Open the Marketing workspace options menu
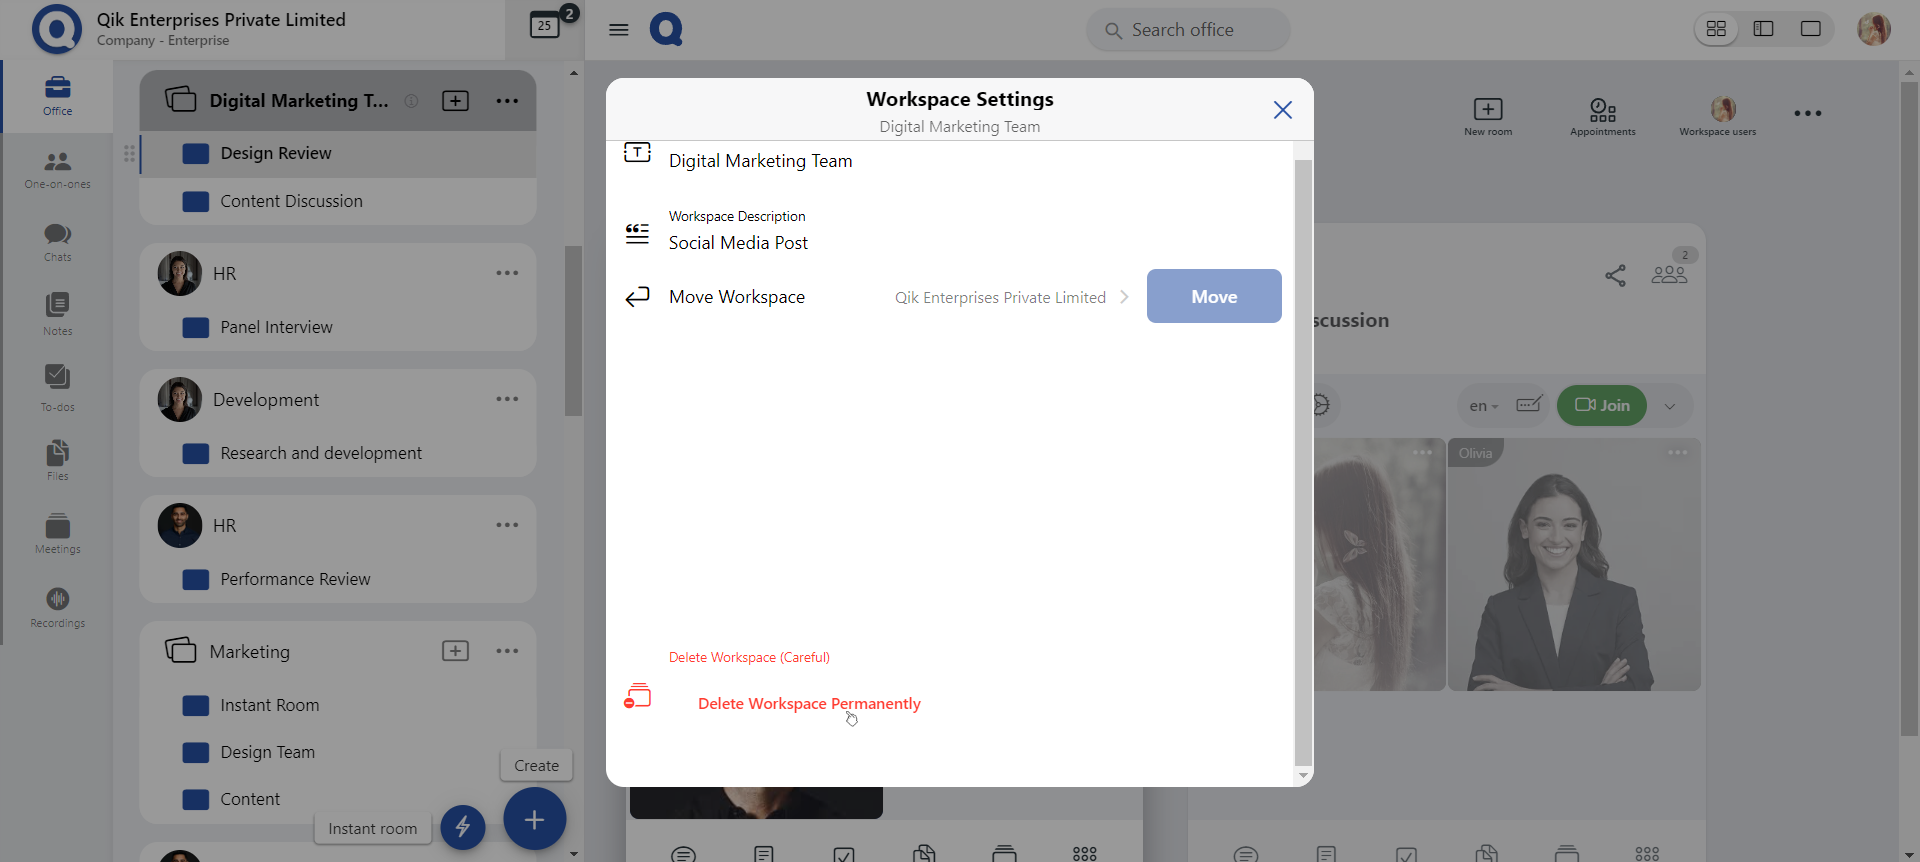Viewport: 1920px width, 862px height. pos(507,651)
